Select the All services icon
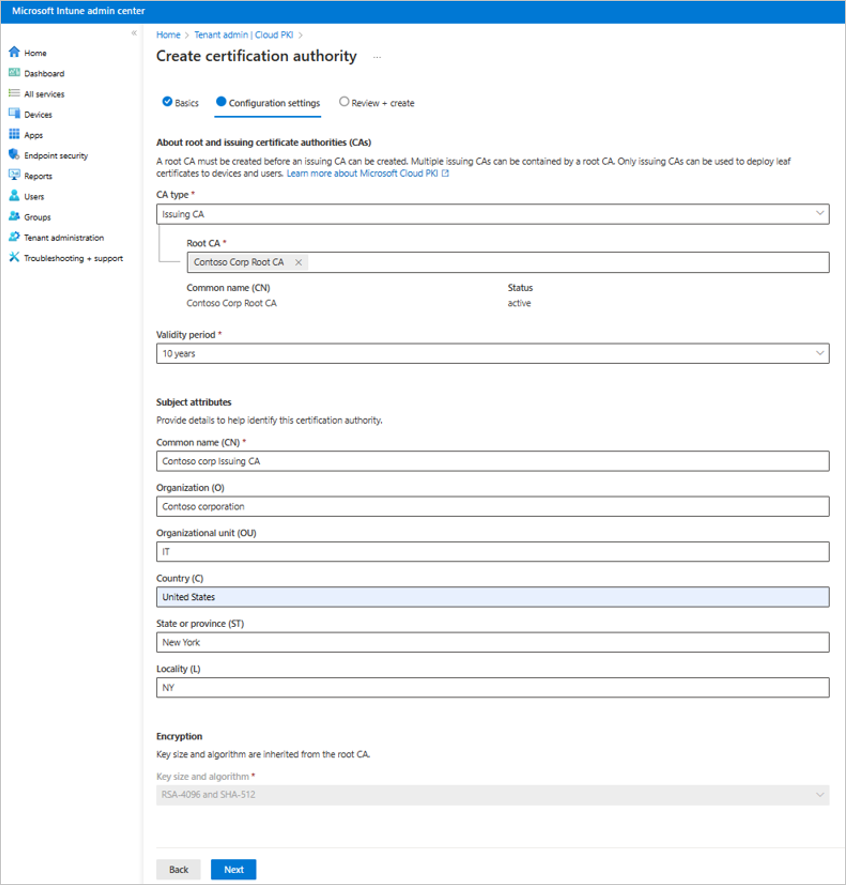Screen dimensions: 846x885 pos(14,94)
